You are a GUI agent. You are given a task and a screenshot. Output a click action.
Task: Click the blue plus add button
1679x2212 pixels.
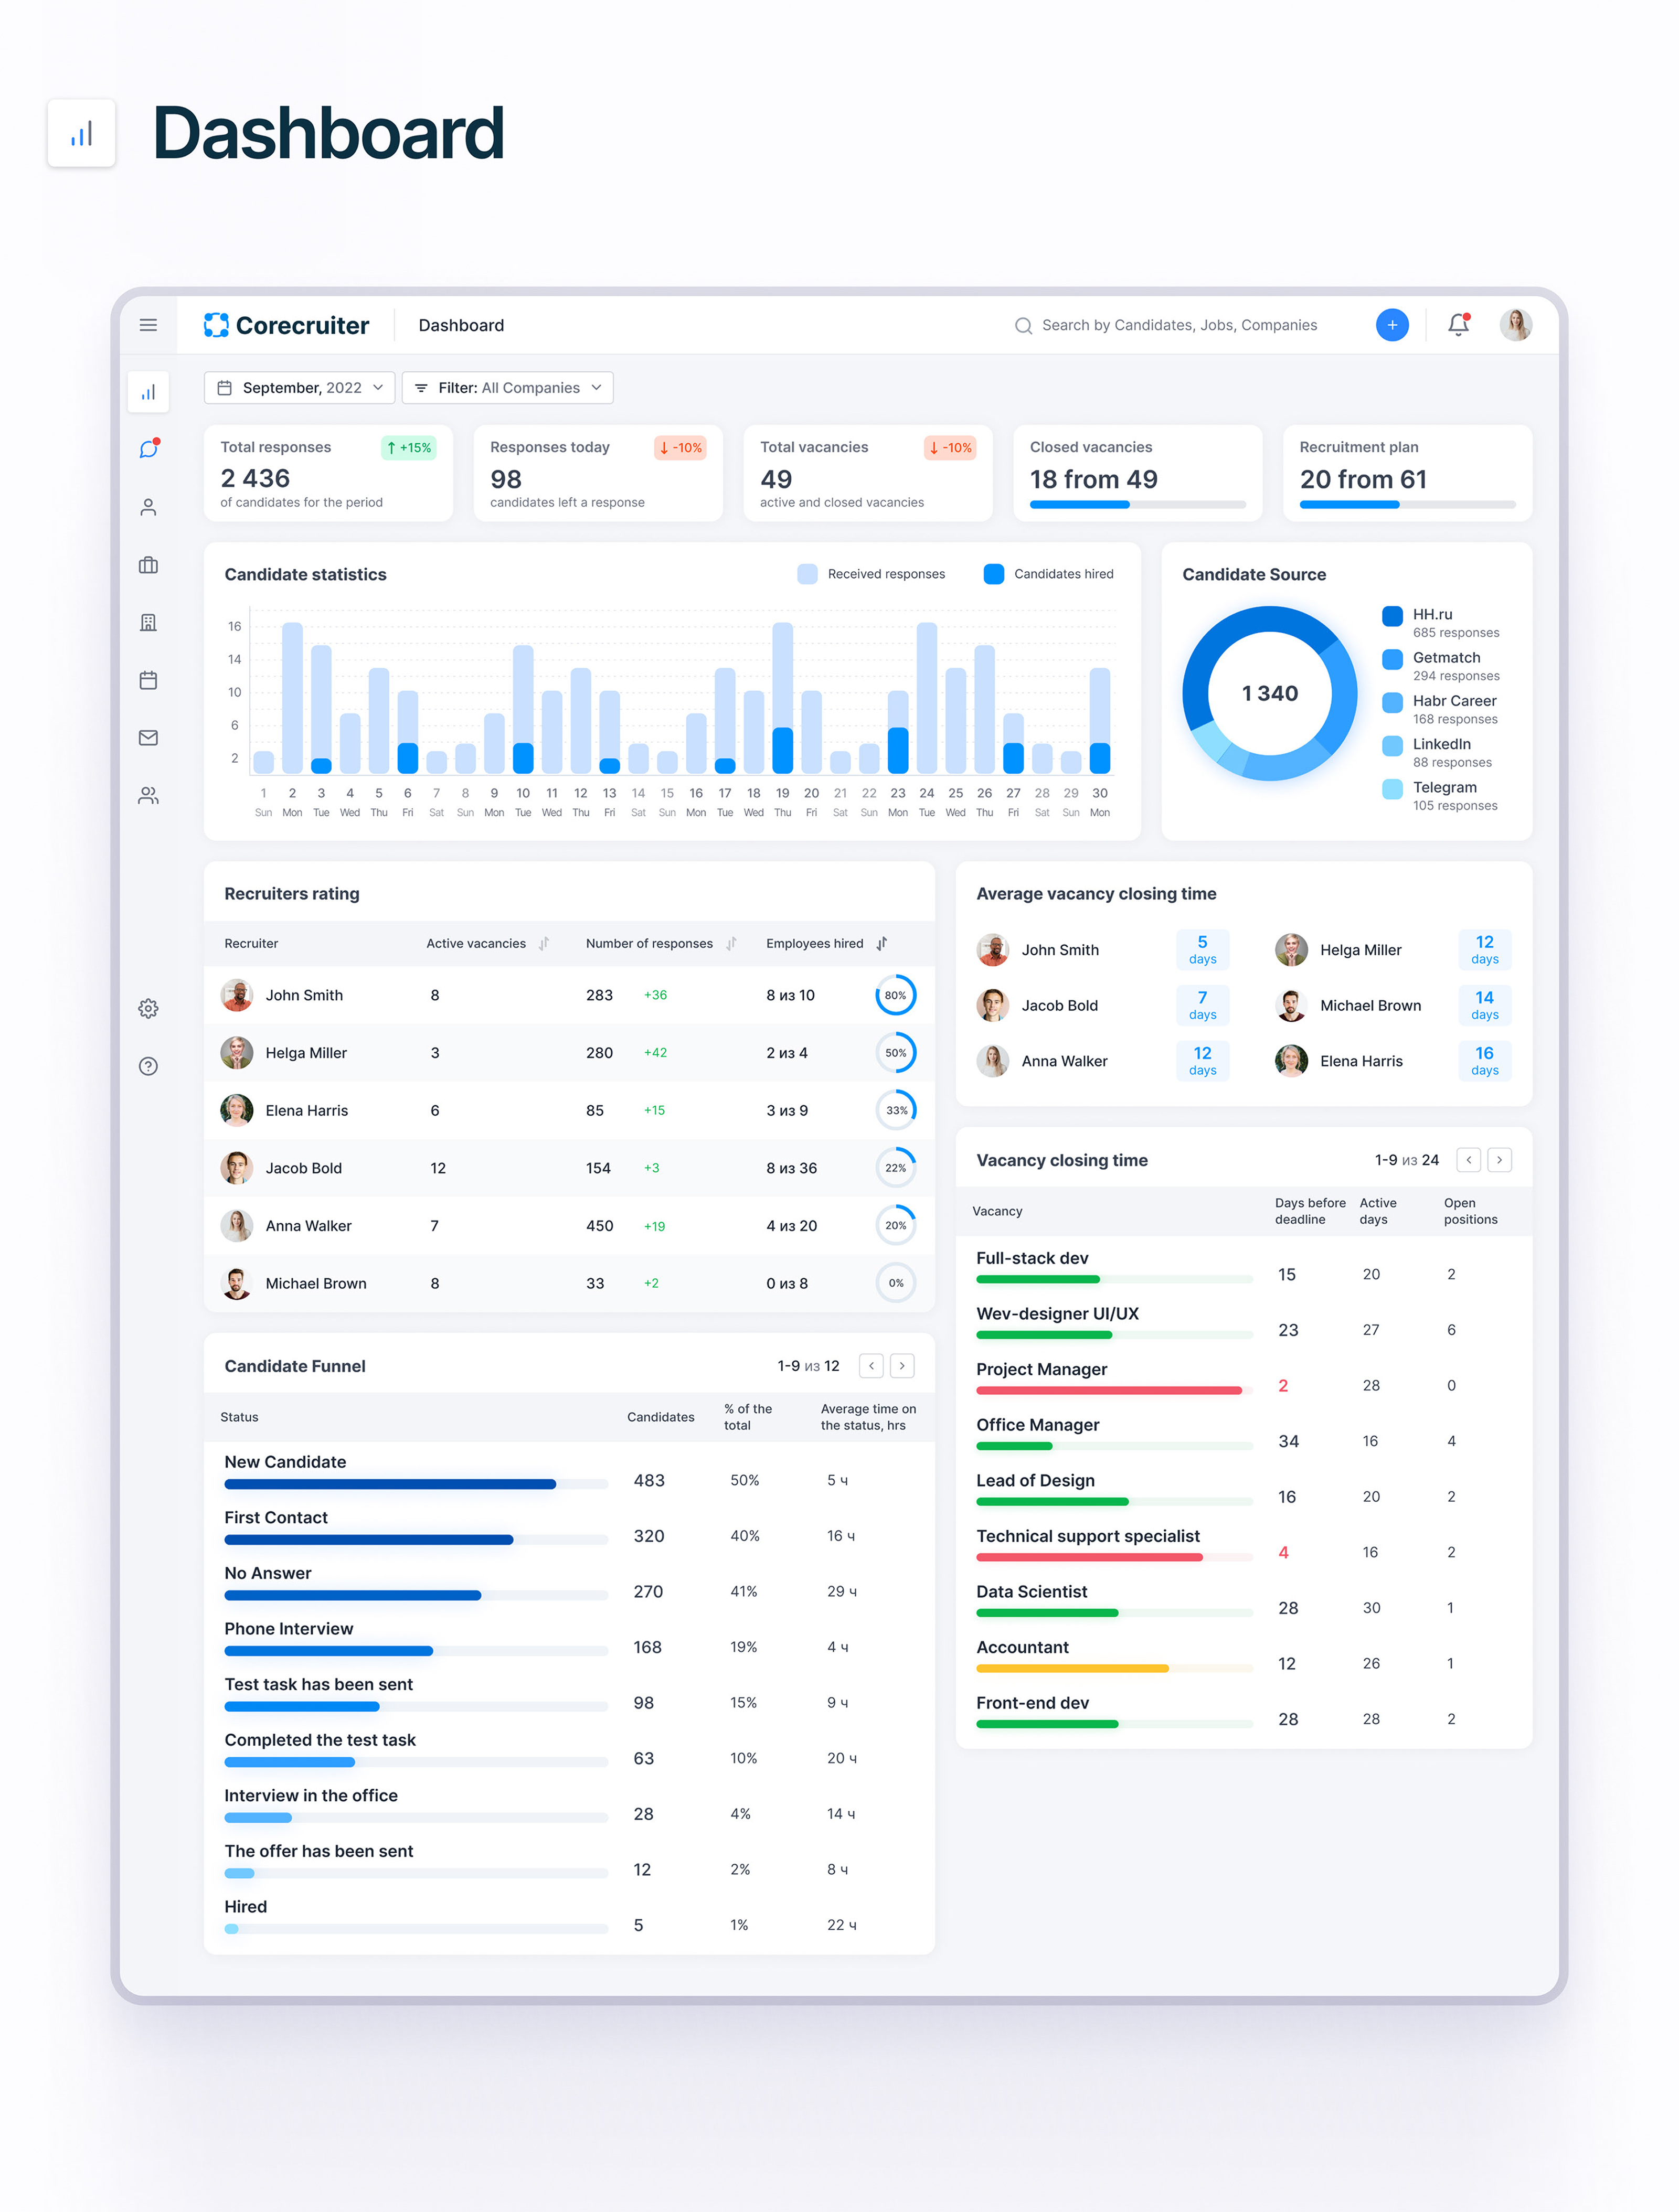1391,325
